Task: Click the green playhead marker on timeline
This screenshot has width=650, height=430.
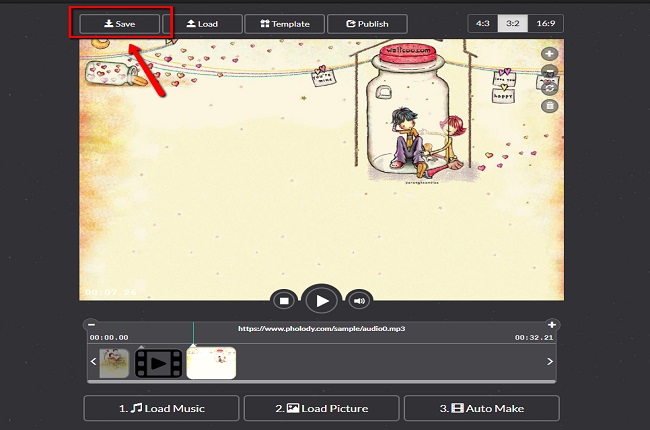Action: click(193, 334)
